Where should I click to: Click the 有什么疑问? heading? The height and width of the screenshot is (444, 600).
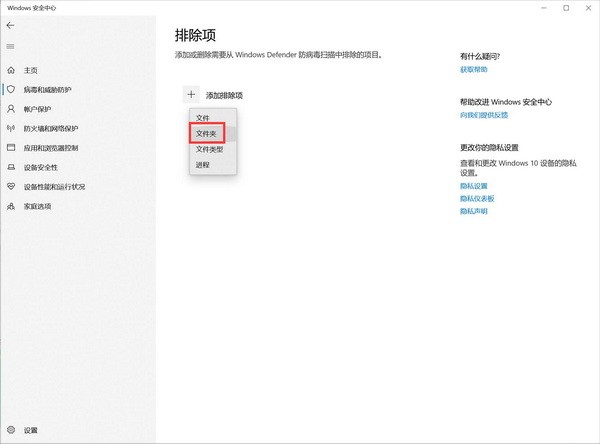pos(480,56)
